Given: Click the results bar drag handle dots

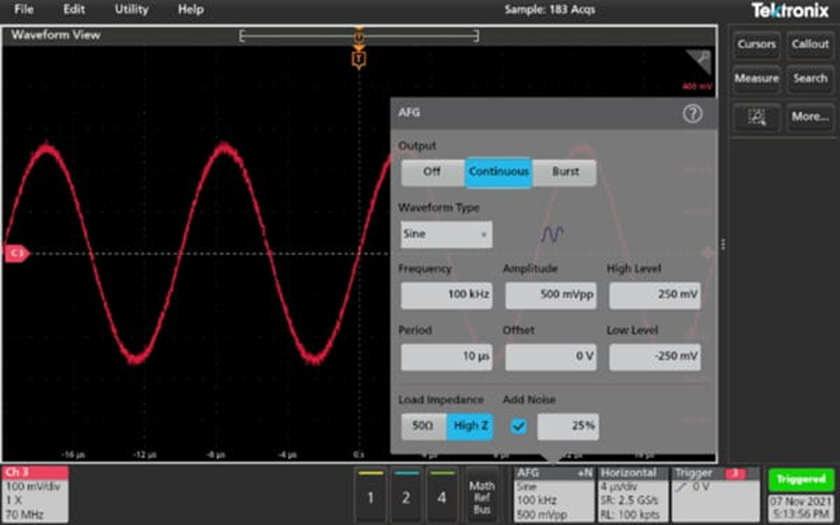Looking at the screenshot, I should [x=723, y=244].
